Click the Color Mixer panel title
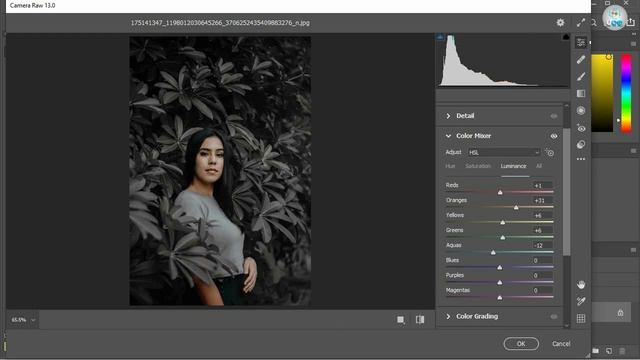 tap(473, 136)
